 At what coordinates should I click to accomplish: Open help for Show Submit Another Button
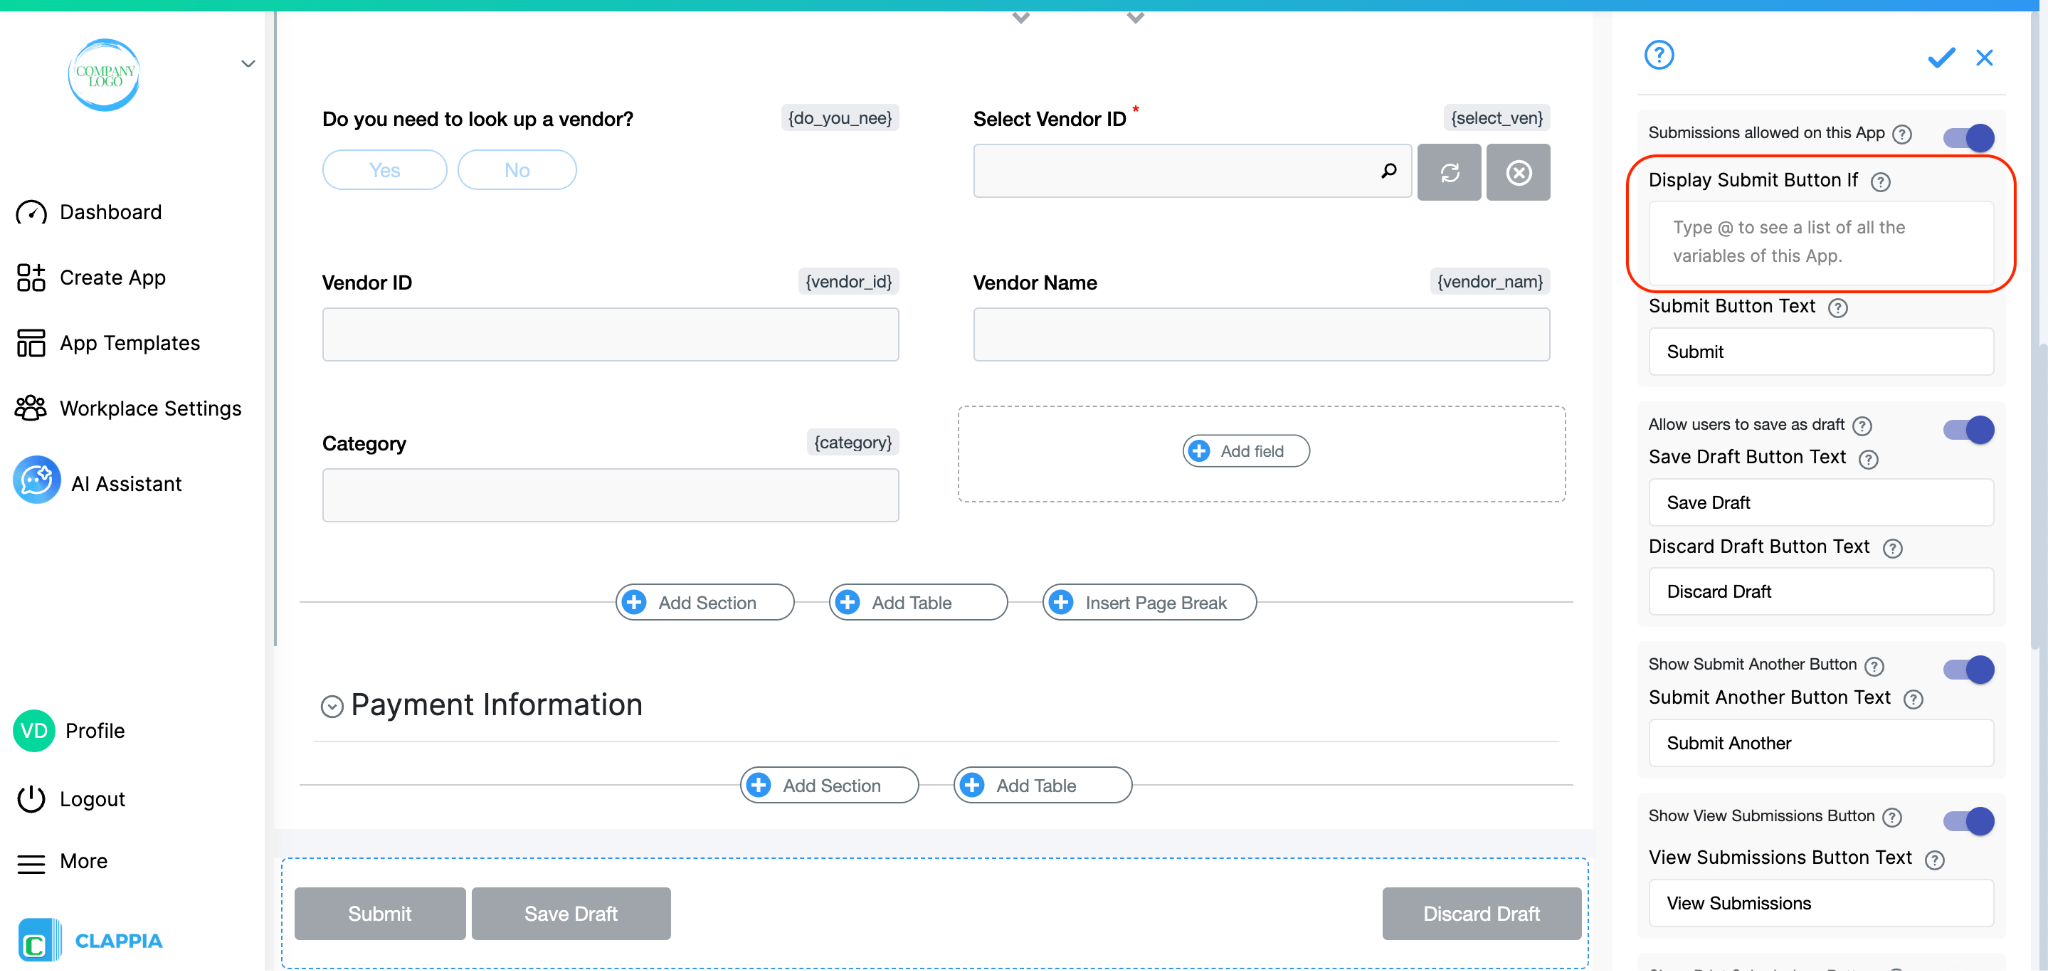click(1875, 666)
